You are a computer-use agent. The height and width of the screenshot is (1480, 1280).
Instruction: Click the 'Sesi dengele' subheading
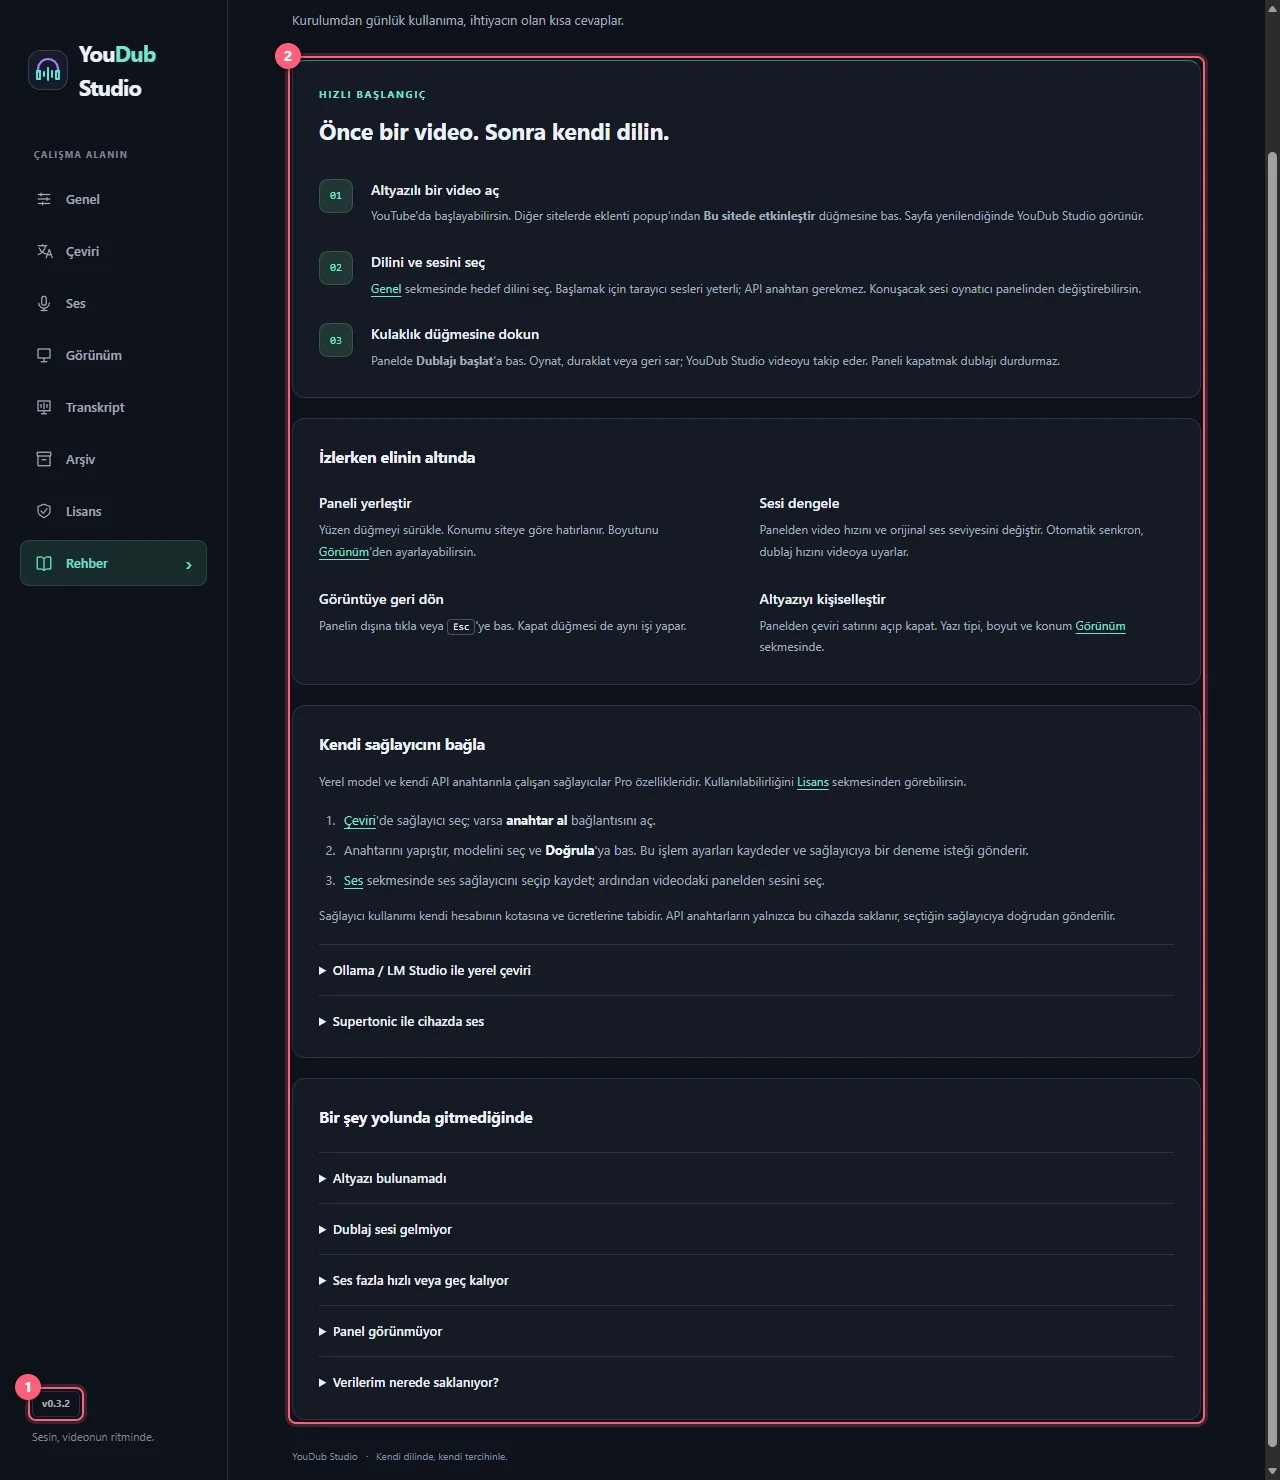799,503
